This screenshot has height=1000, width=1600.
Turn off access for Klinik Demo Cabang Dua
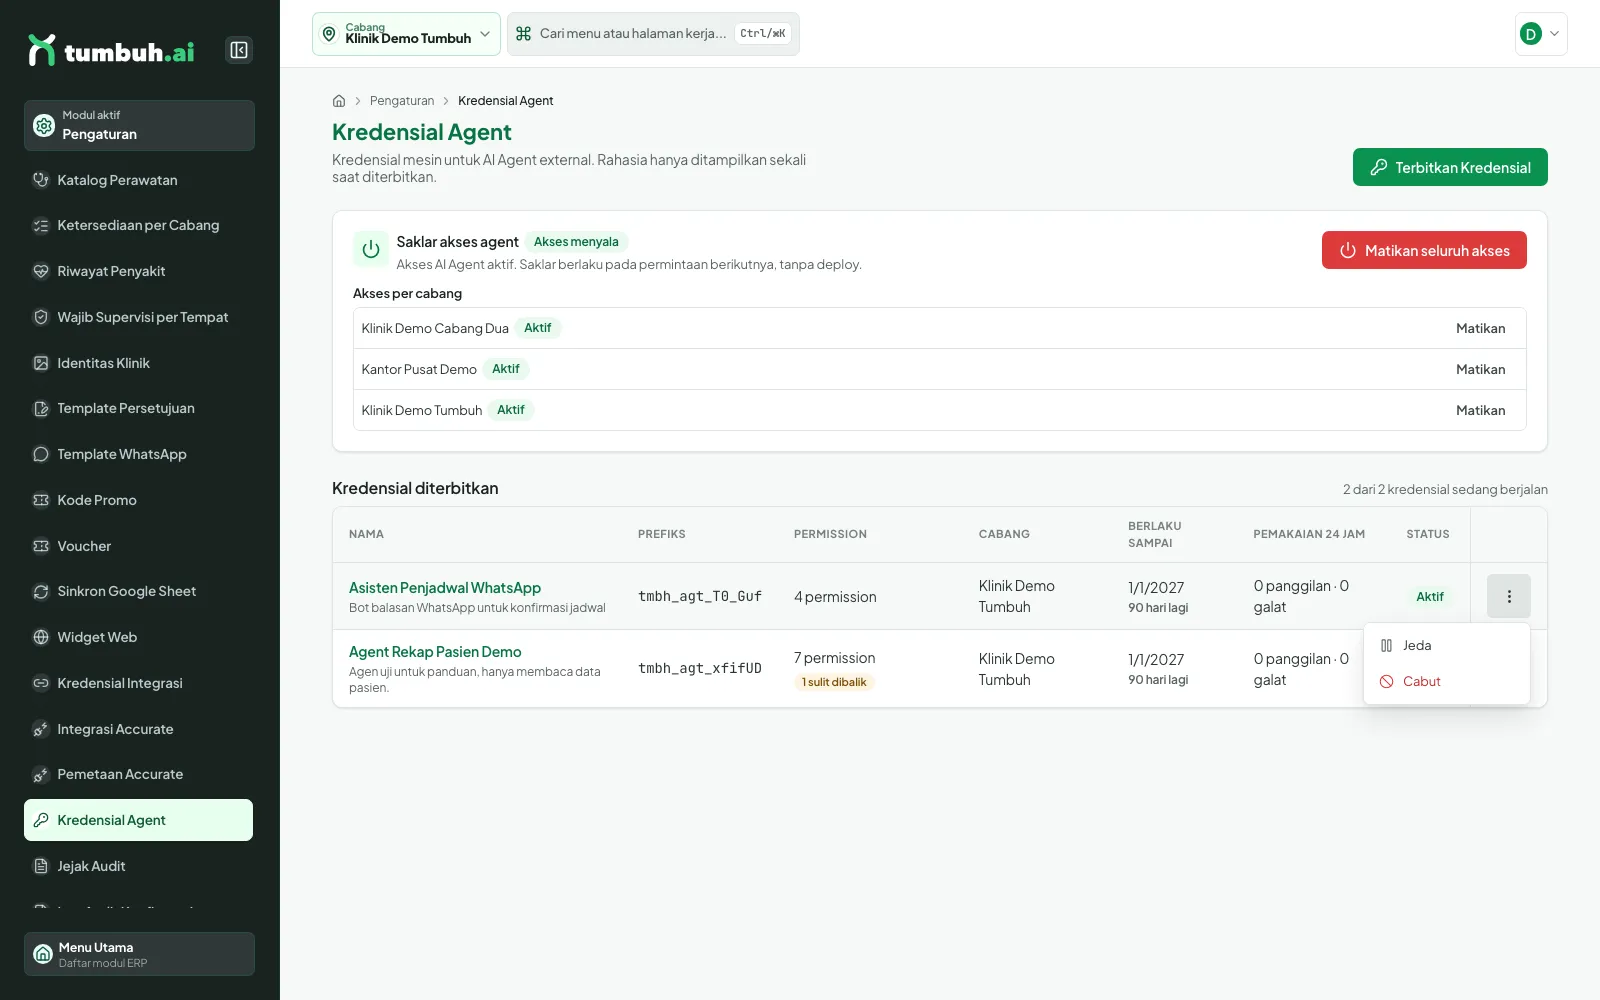1480,328
